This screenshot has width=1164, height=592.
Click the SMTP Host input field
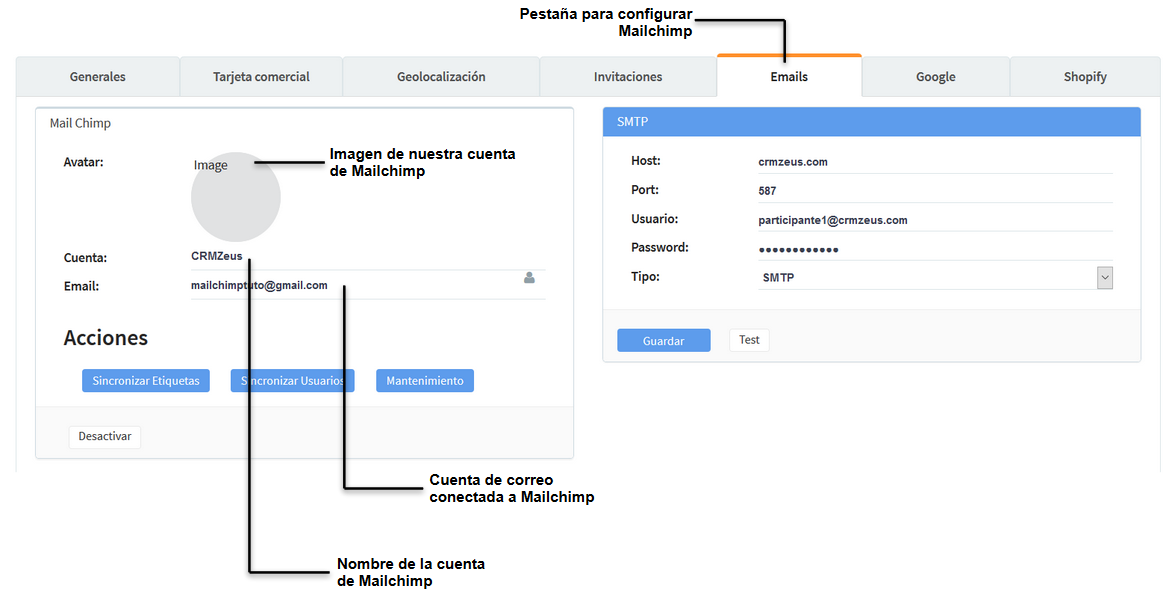[935, 162]
